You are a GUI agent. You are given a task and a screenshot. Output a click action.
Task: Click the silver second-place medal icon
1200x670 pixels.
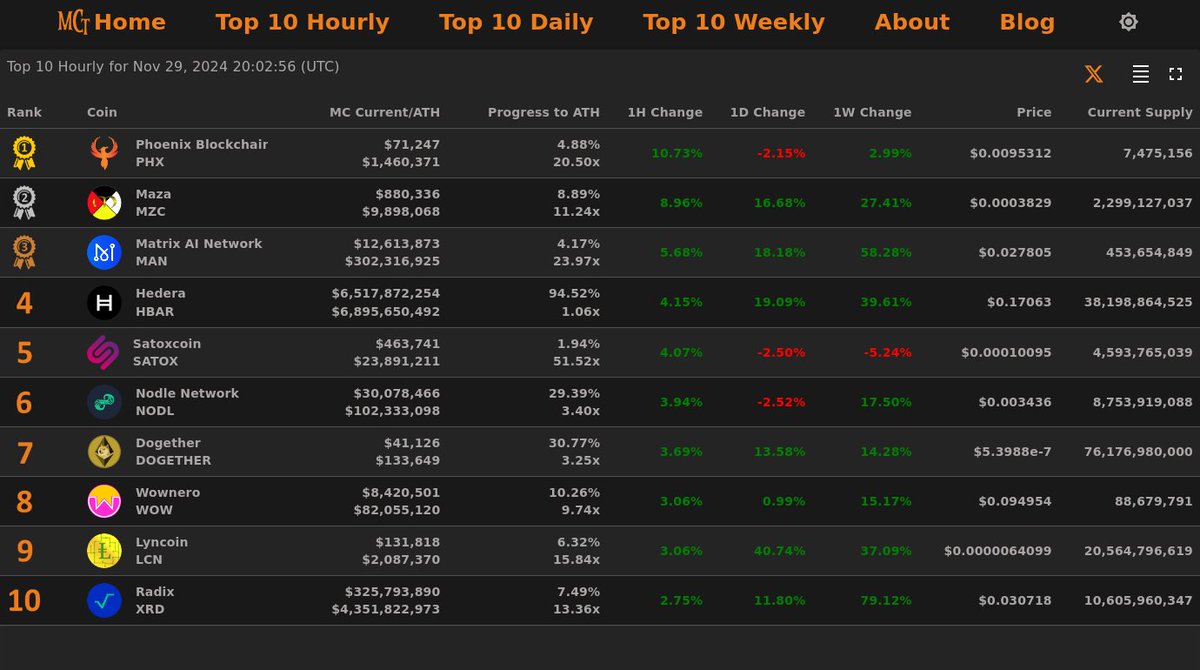pos(24,203)
